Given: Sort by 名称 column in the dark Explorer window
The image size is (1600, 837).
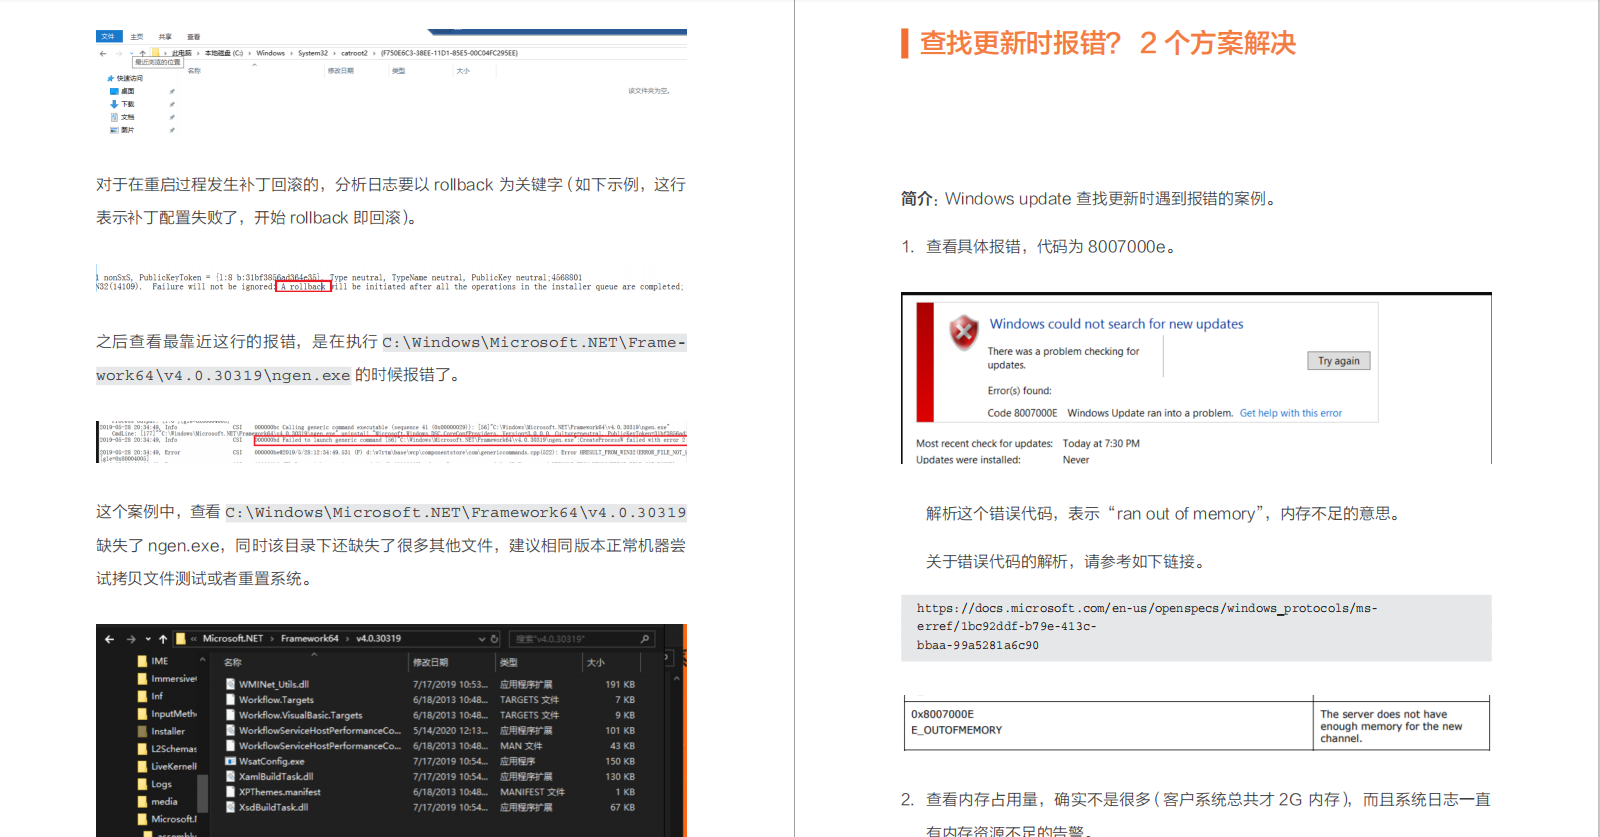Looking at the screenshot, I should pyautogui.click(x=232, y=662).
